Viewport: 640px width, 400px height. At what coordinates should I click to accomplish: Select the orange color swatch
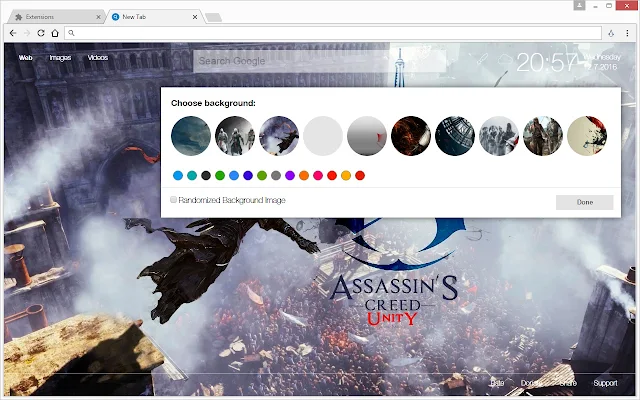pyautogui.click(x=304, y=176)
